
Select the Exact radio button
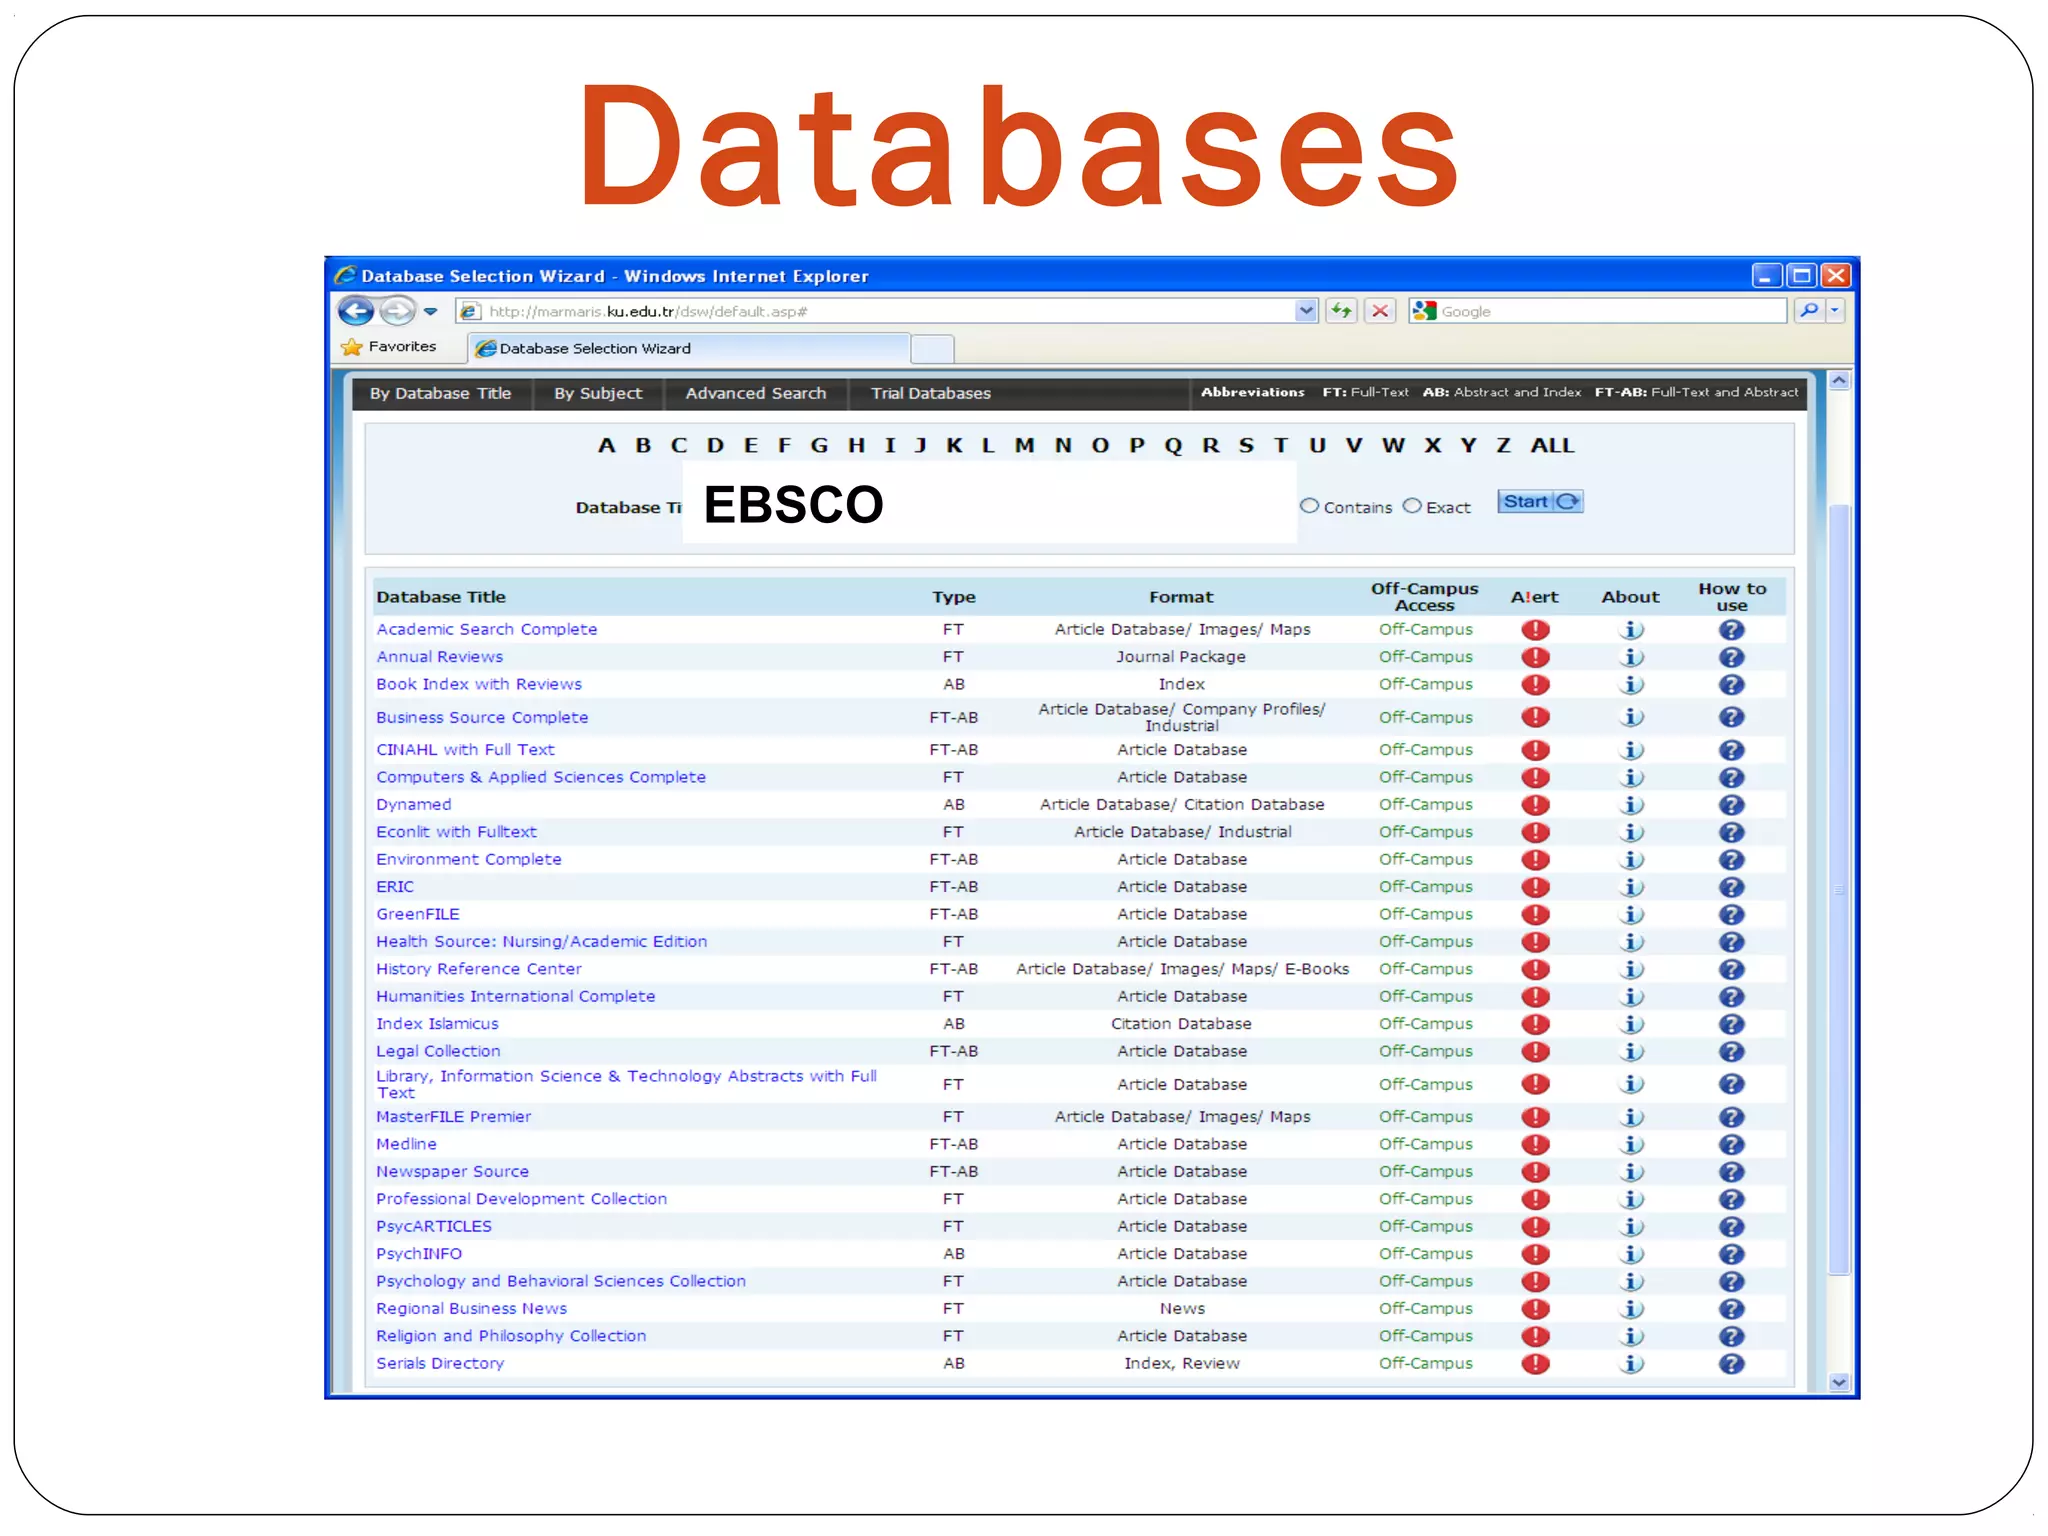click(x=1412, y=506)
